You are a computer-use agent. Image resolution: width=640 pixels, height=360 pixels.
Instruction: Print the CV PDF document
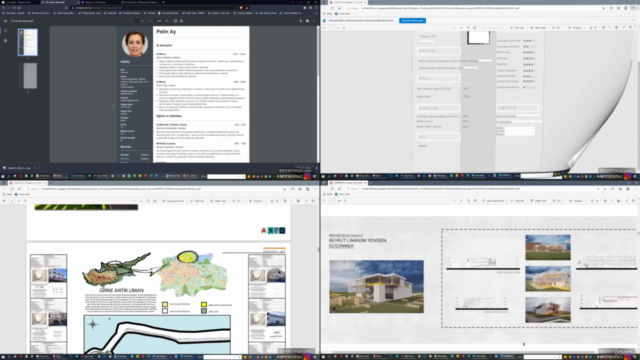pos(307,21)
